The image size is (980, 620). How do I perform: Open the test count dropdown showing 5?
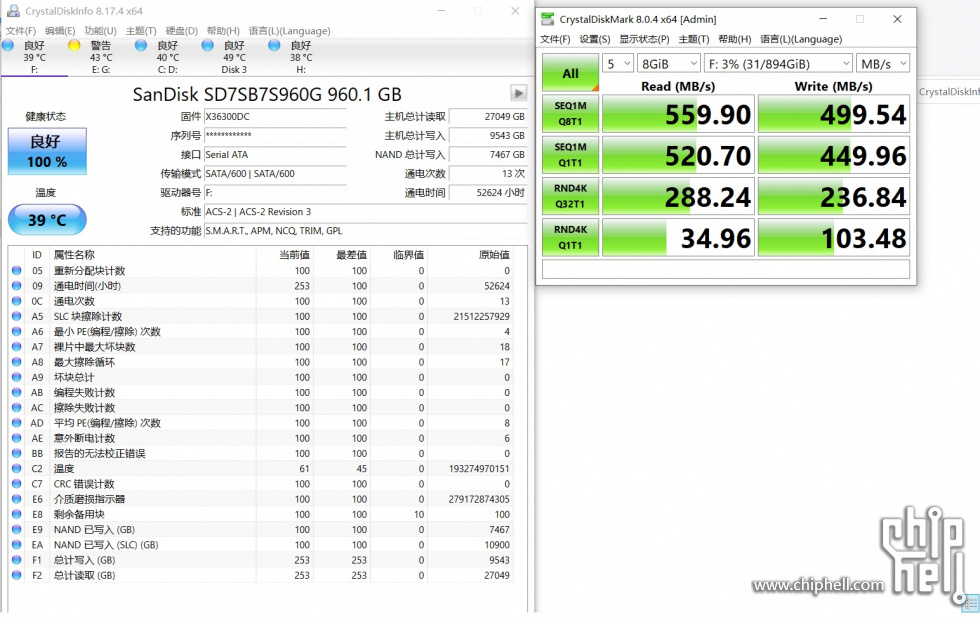coord(618,63)
